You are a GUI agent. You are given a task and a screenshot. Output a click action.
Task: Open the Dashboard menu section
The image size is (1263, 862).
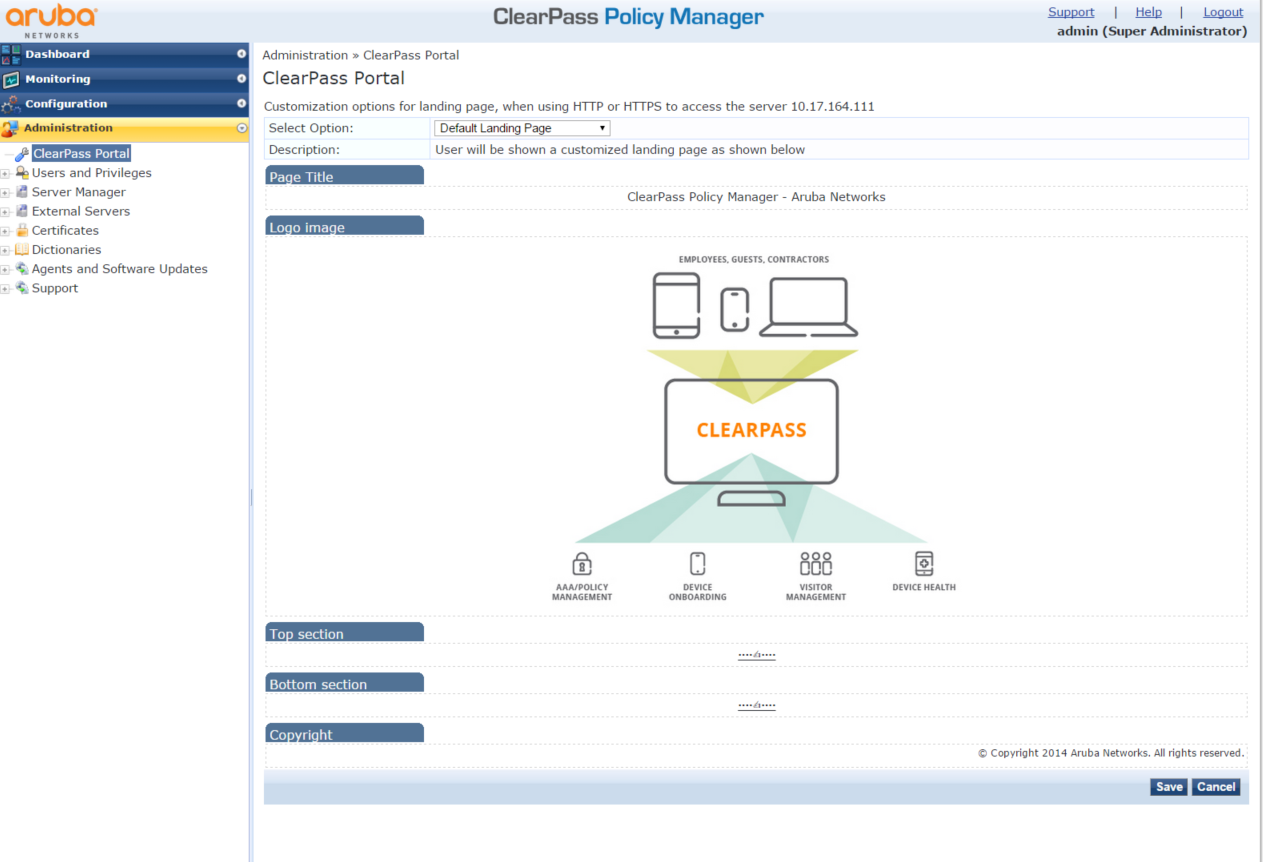(x=124, y=54)
